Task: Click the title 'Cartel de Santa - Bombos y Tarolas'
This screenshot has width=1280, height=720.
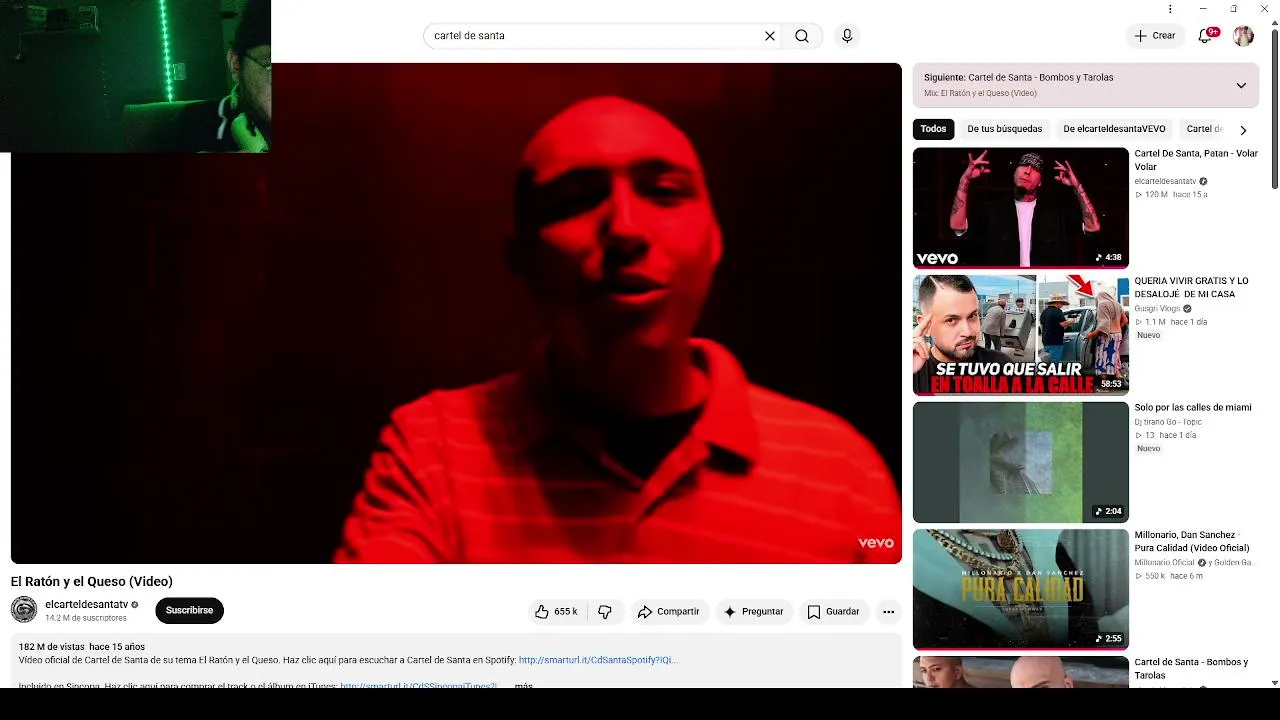Action: tap(1191, 669)
